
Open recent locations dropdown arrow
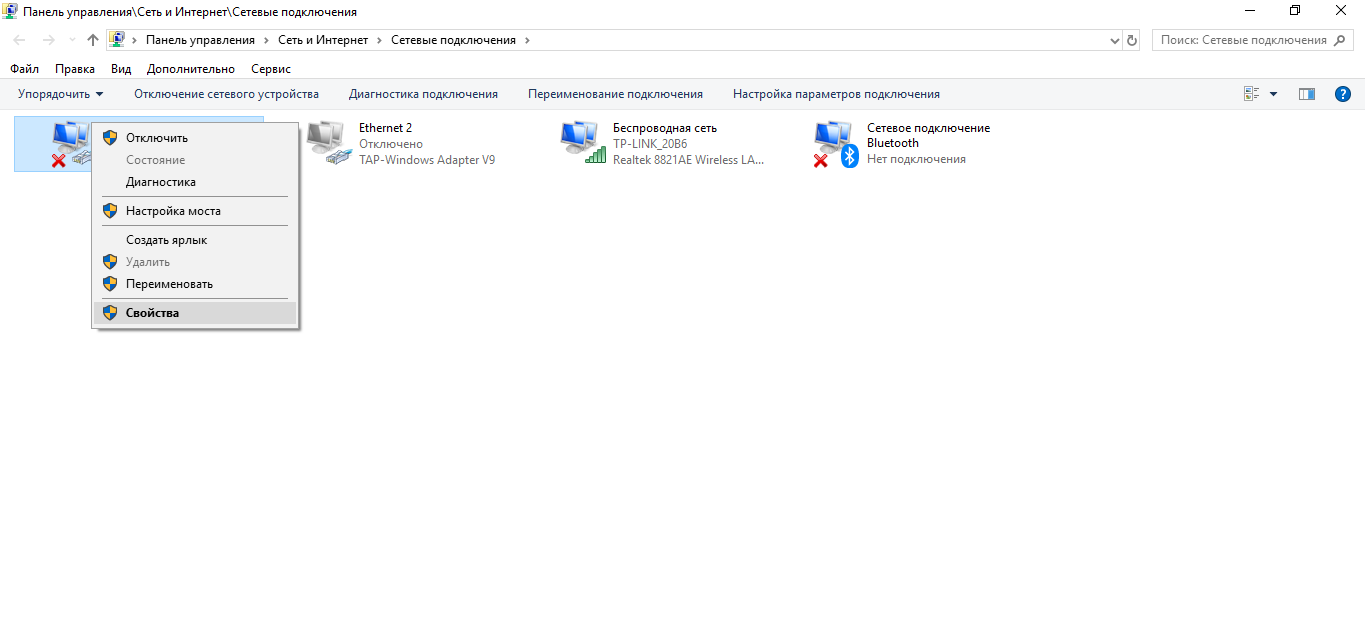(71, 40)
